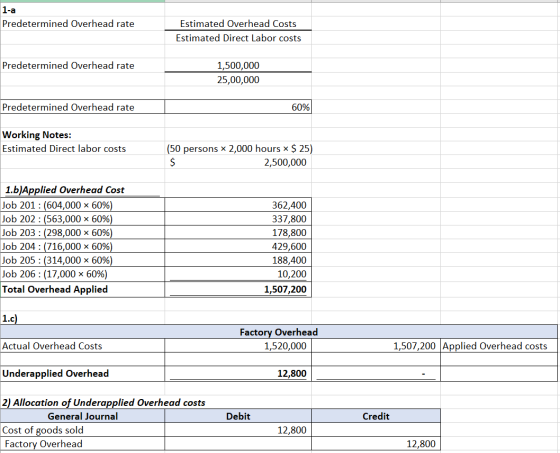Image resolution: width=560 pixels, height=453 pixels.
Task: Select the 12,800 credit amount cell
Action: (376, 444)
